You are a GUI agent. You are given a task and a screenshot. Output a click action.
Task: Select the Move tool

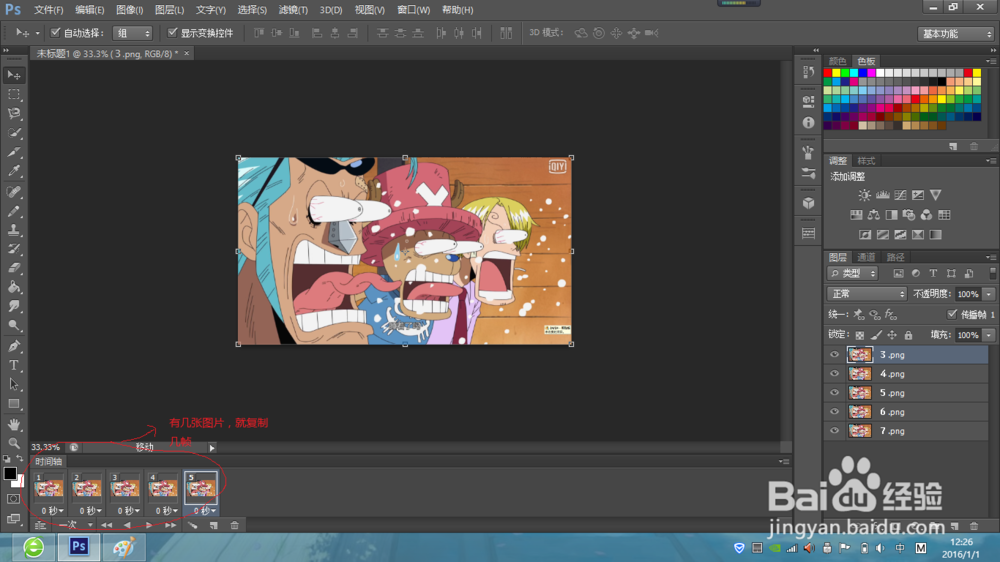(14, 75)
